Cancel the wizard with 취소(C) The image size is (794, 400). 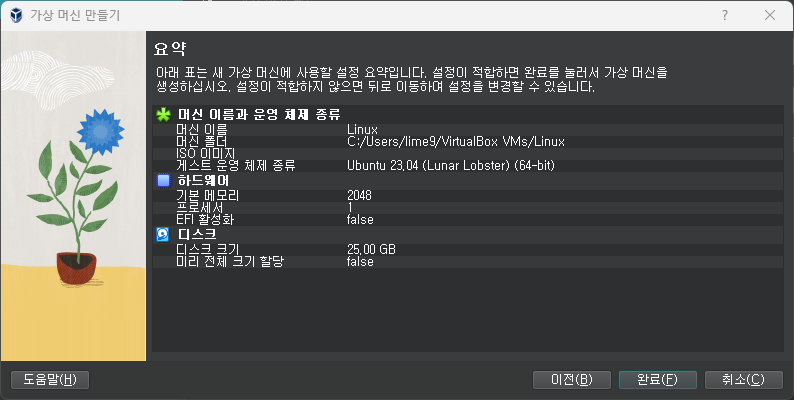[x=744, y=380]
